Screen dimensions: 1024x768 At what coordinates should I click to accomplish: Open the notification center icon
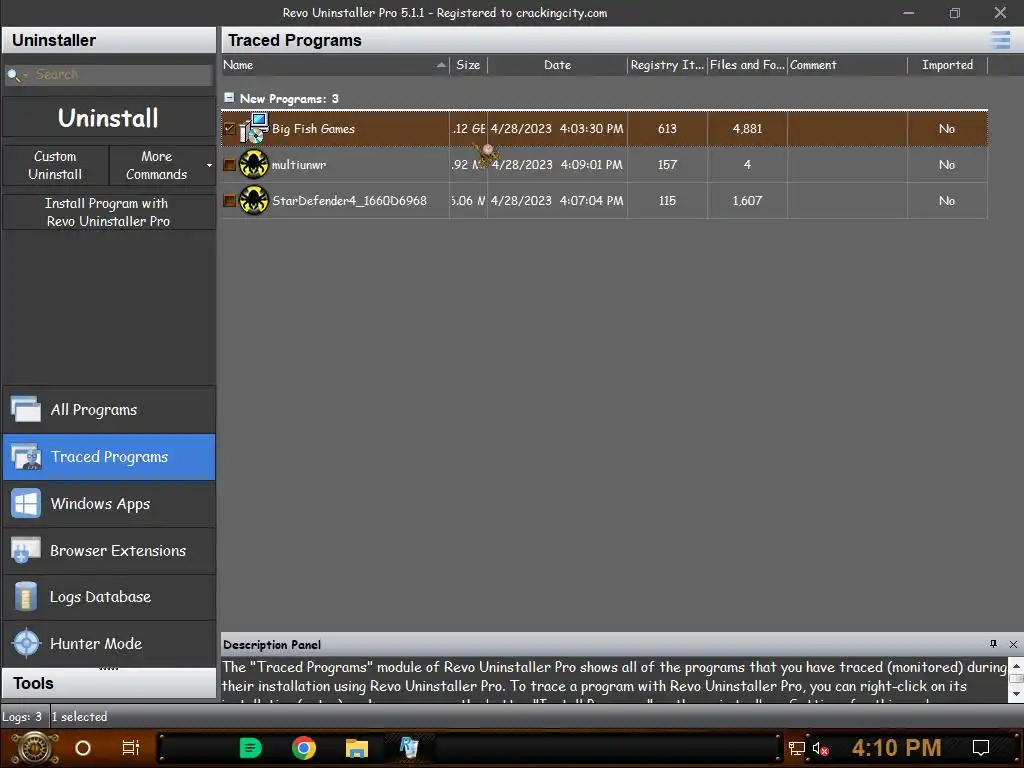(x=981, y=748)
